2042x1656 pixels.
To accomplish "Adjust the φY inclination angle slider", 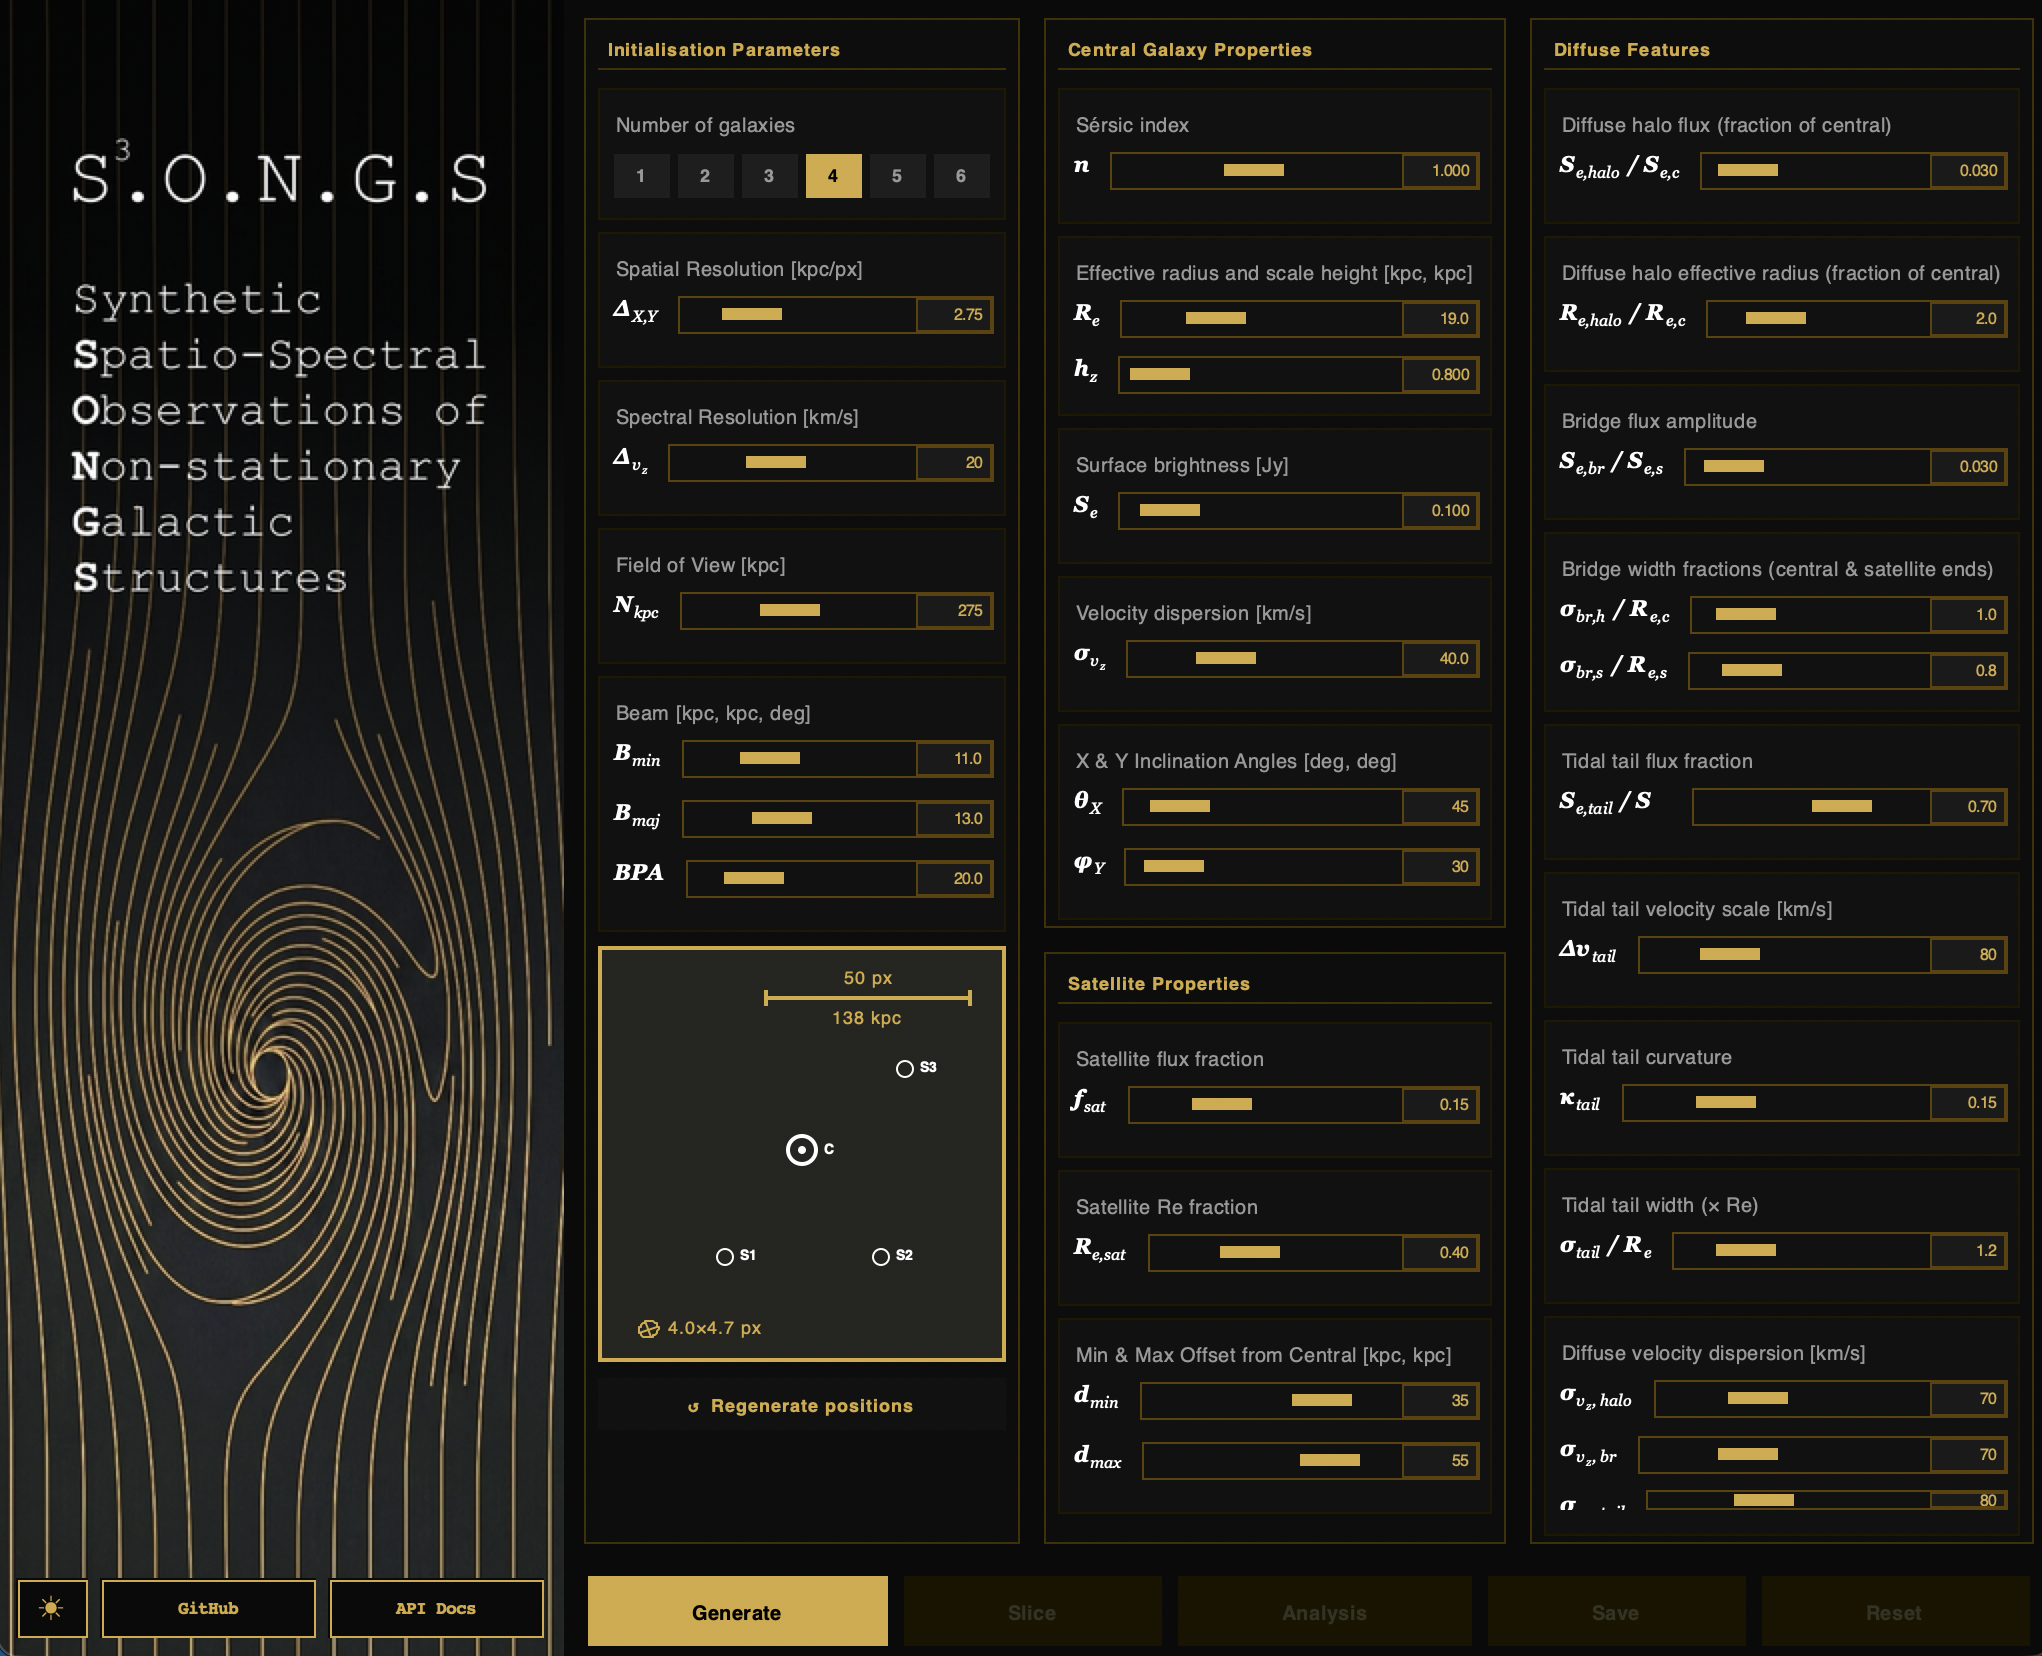I will [1263, 867].
